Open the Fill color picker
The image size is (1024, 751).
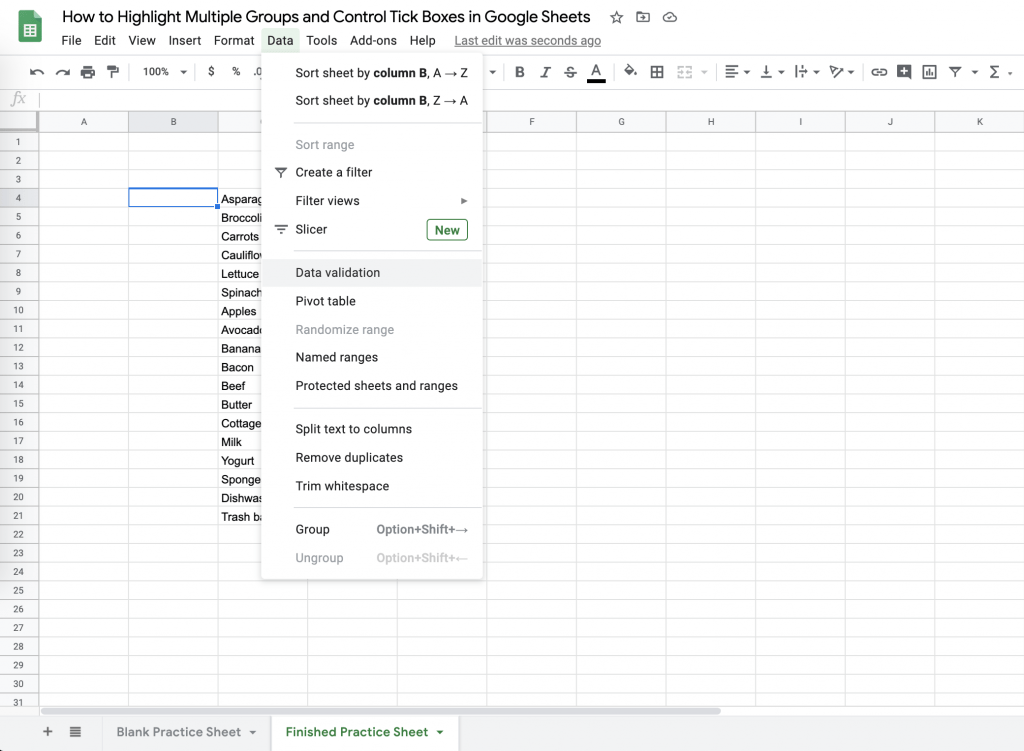click(x=631, y=71)
